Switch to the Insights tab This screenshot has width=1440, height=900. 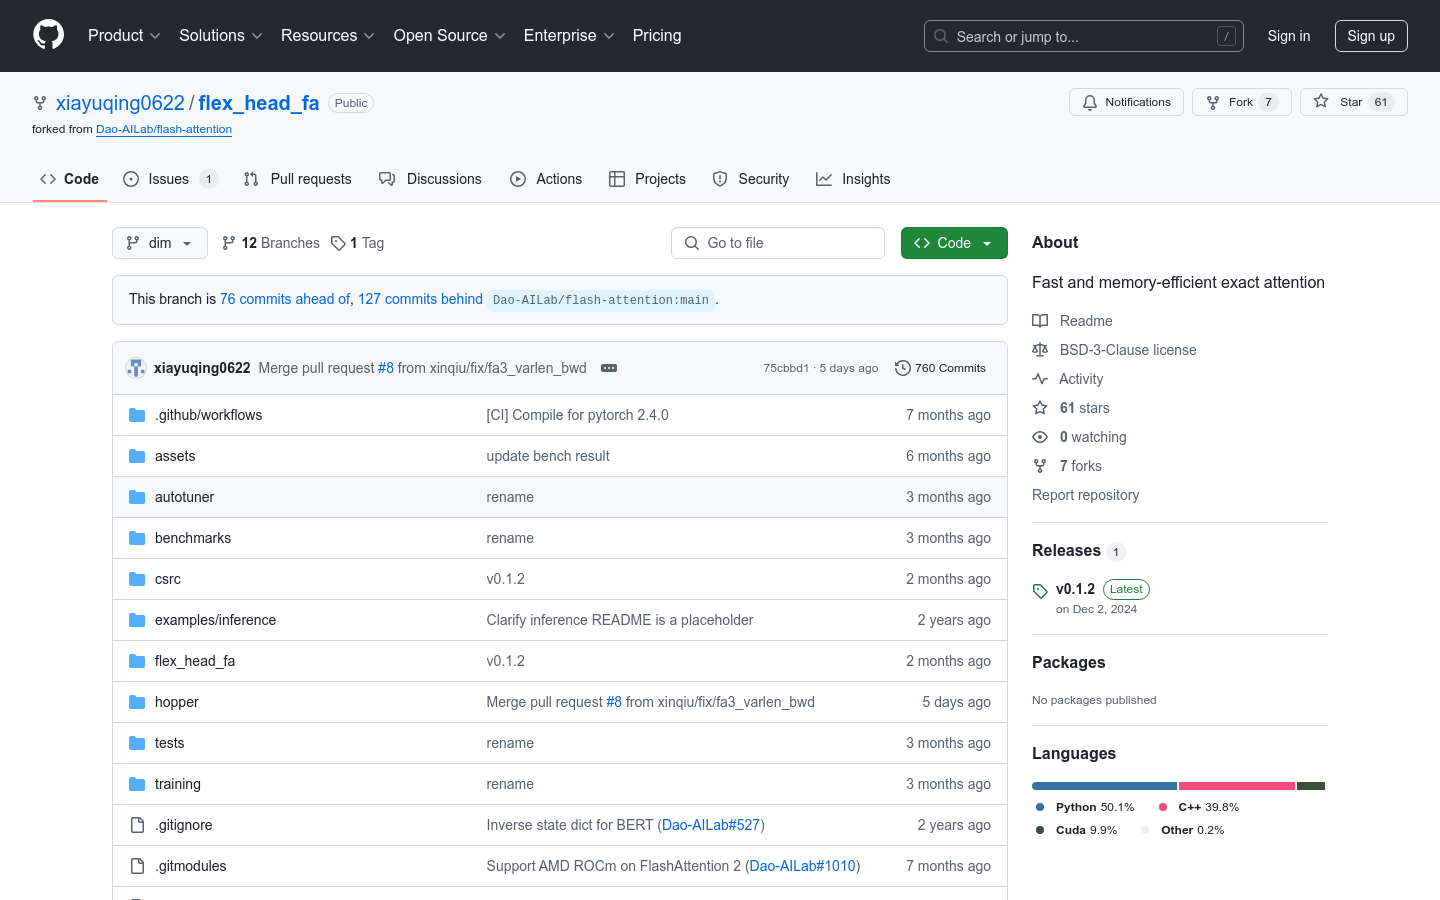coord(853,179)
